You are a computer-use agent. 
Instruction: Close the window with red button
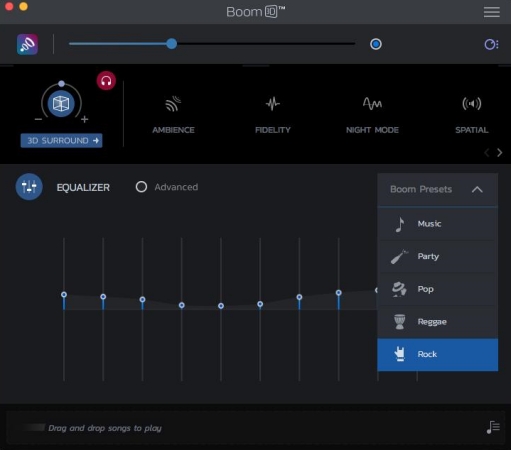(x=9, y=6)
